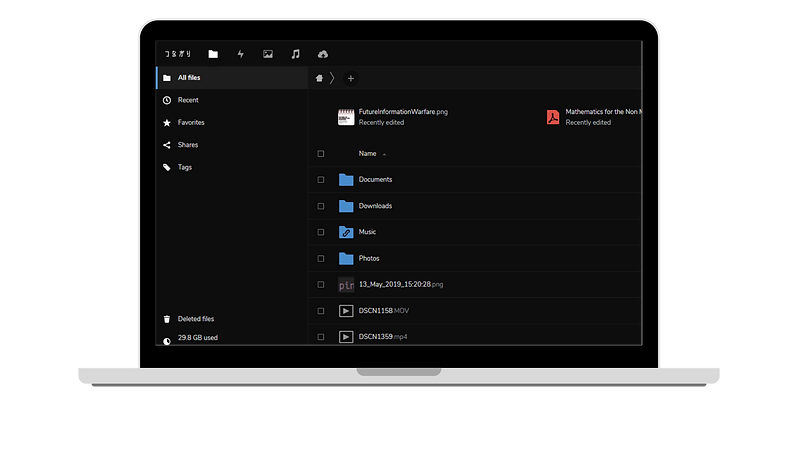This screenshot has width=801, height=451.
Task: Click the trash icon next to Deleted files
Action: (x=167, y=319)
